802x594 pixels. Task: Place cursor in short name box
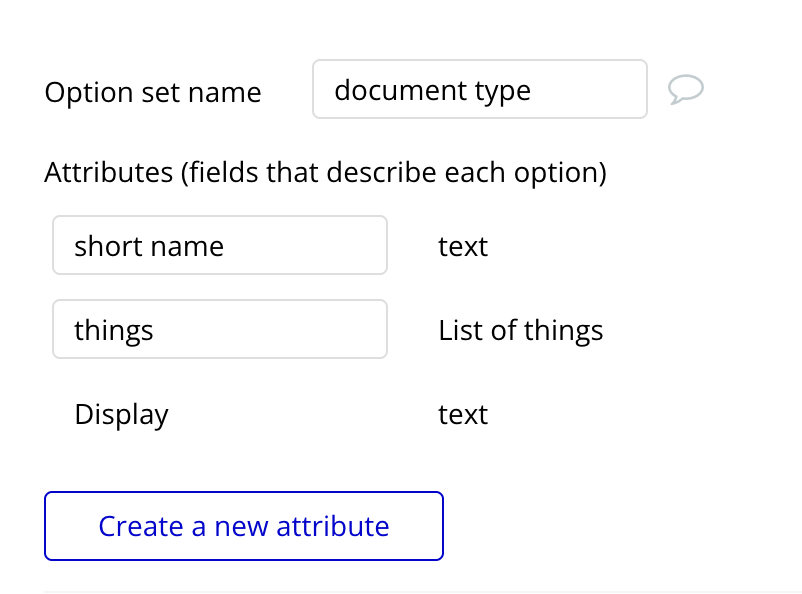[220, 246]
